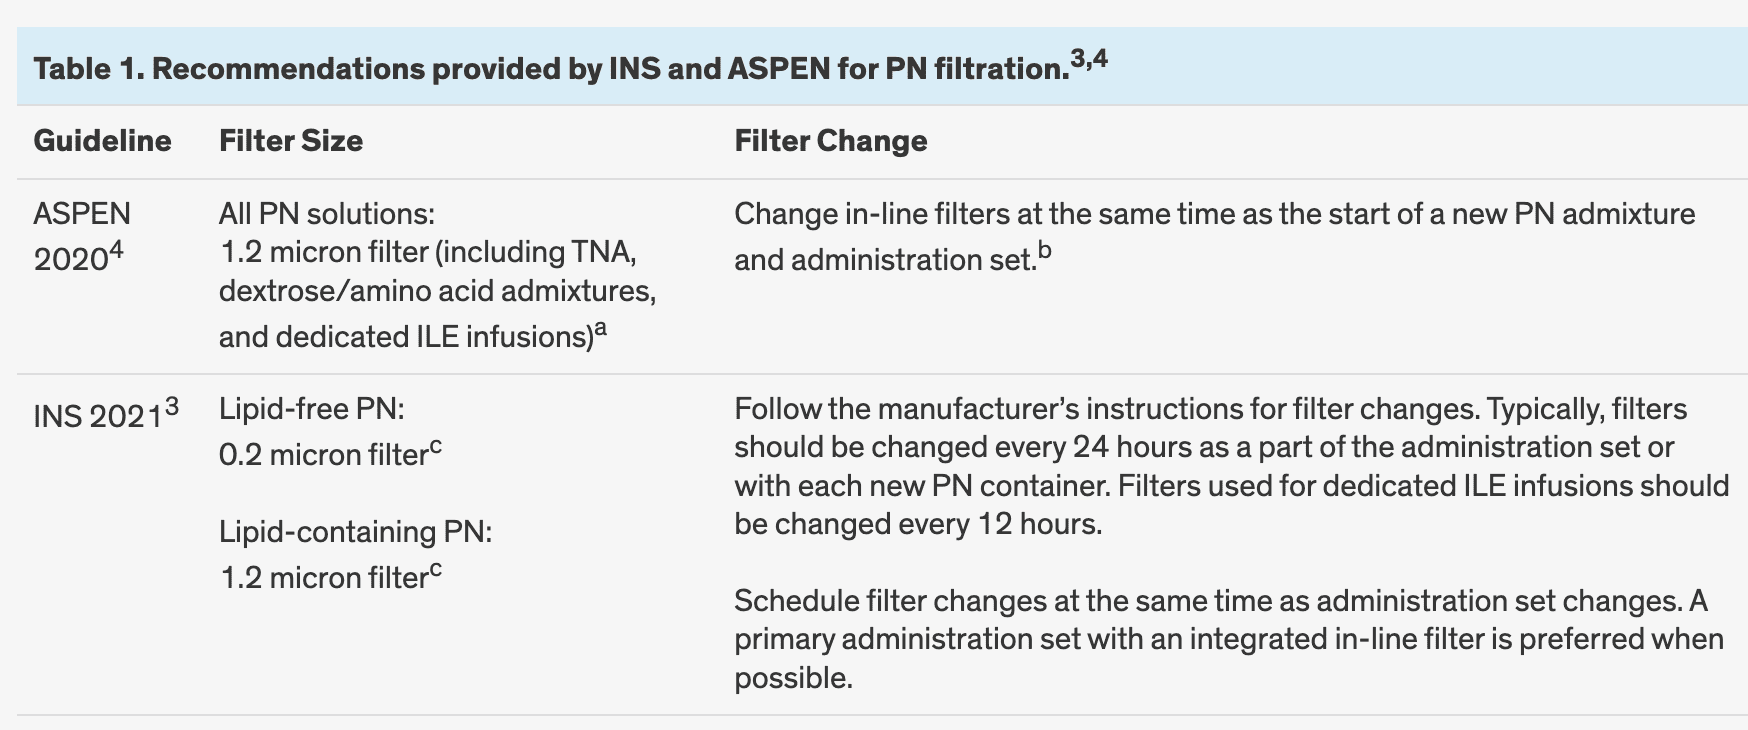Open footnote 3 beside INS 2021
This screenshot has width=1748, height=730.
(x=172, y=405)
